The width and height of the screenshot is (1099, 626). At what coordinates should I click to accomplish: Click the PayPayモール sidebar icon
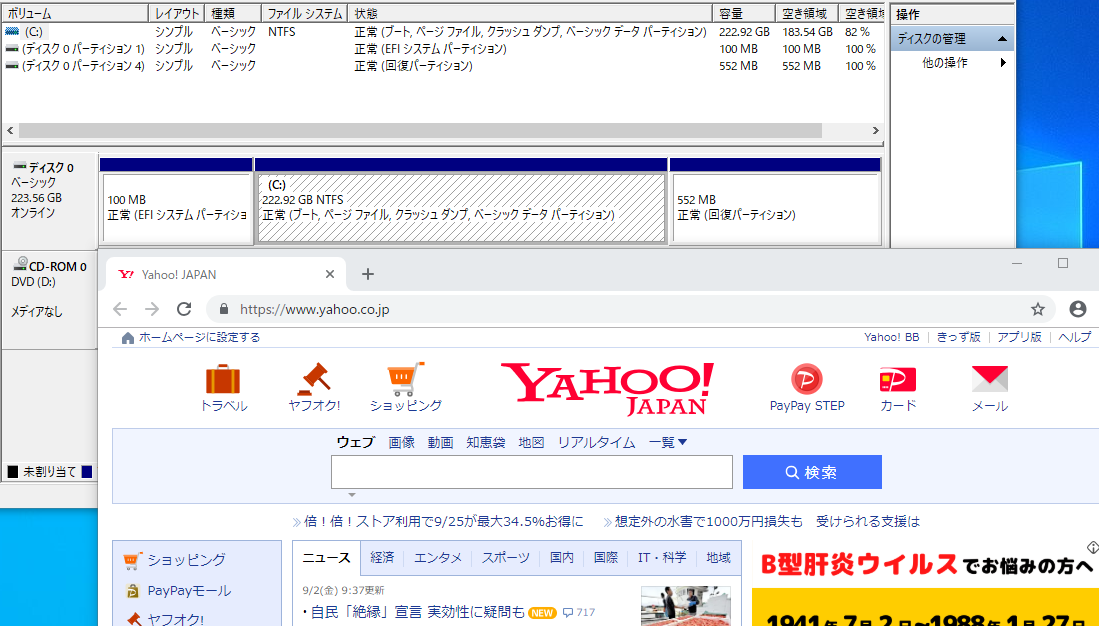pos(132,591)
